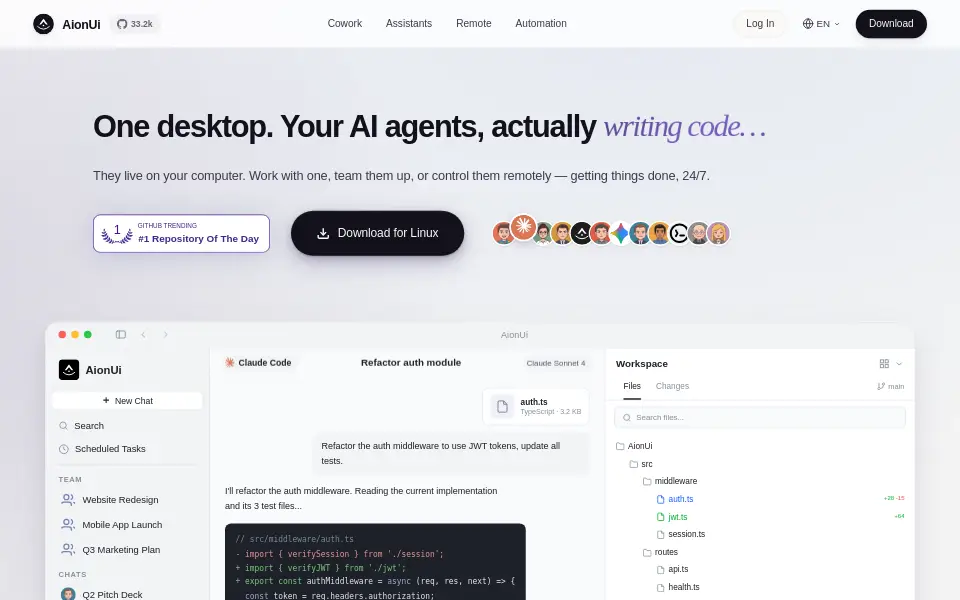Click Download for Linux

[377, 233]
